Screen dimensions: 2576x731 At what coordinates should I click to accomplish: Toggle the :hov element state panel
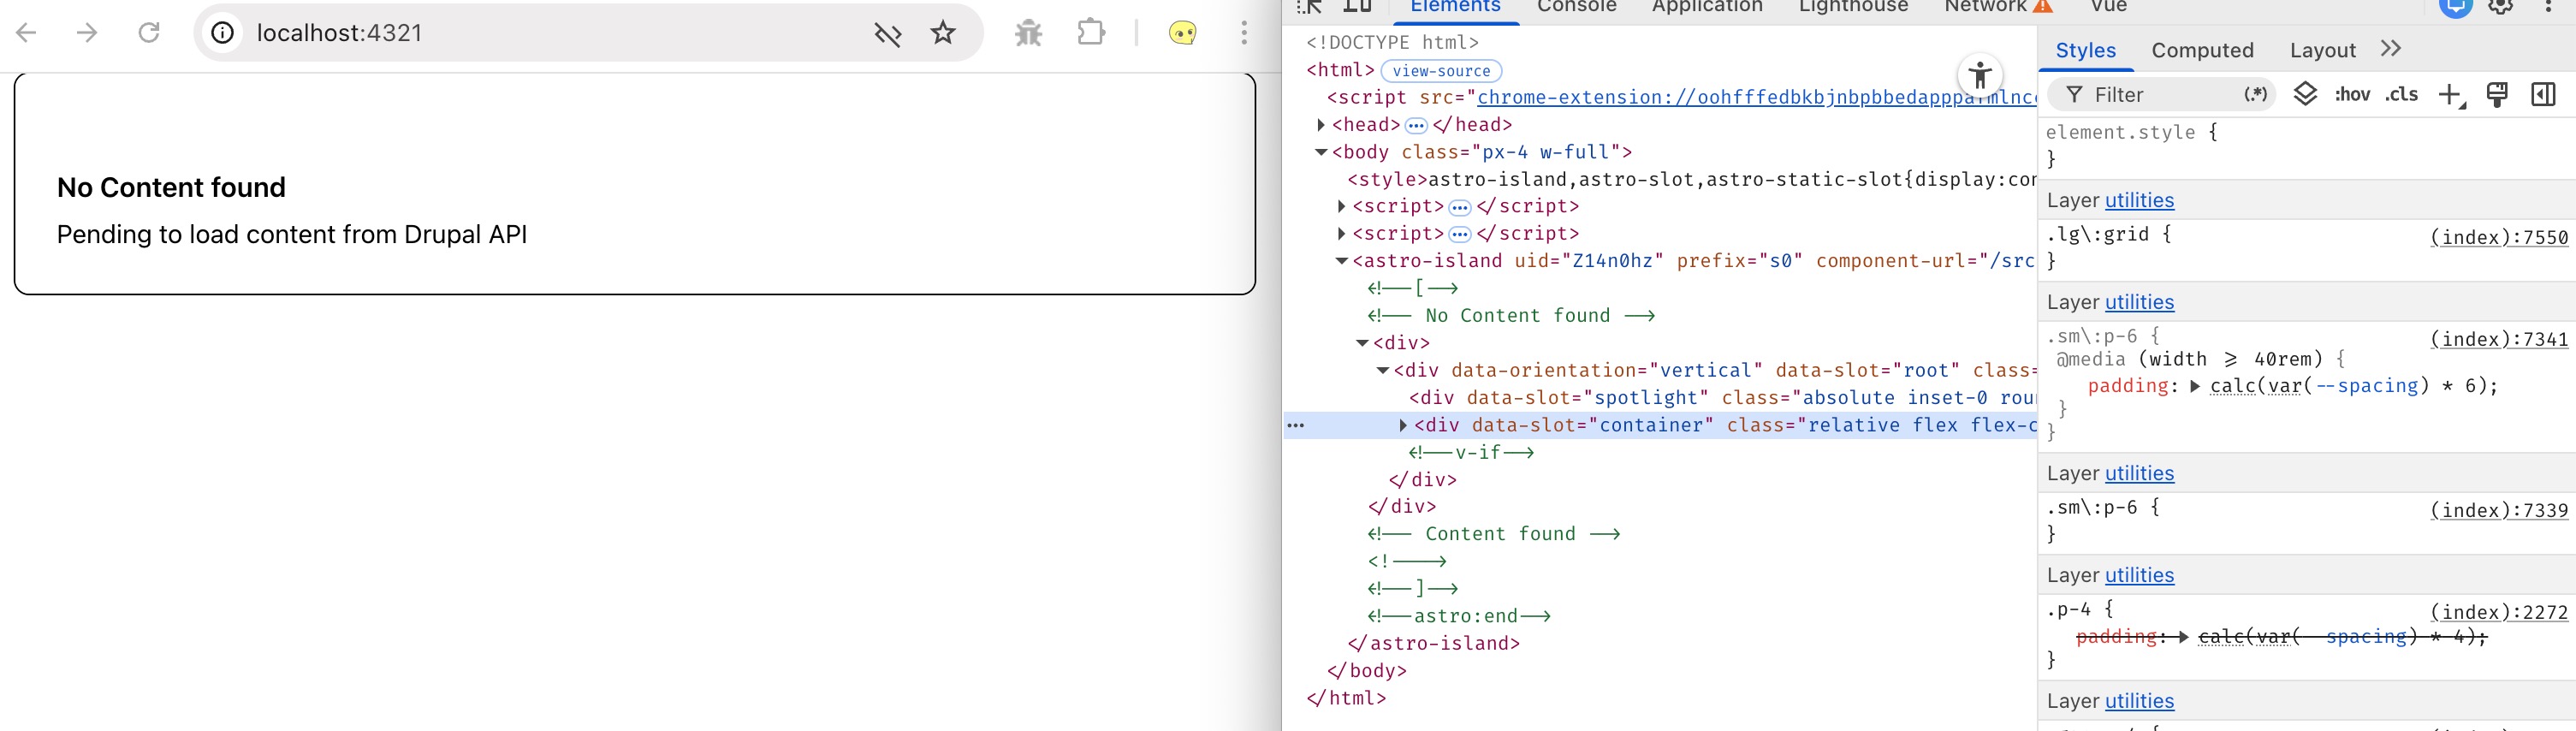click(2352, 94)
